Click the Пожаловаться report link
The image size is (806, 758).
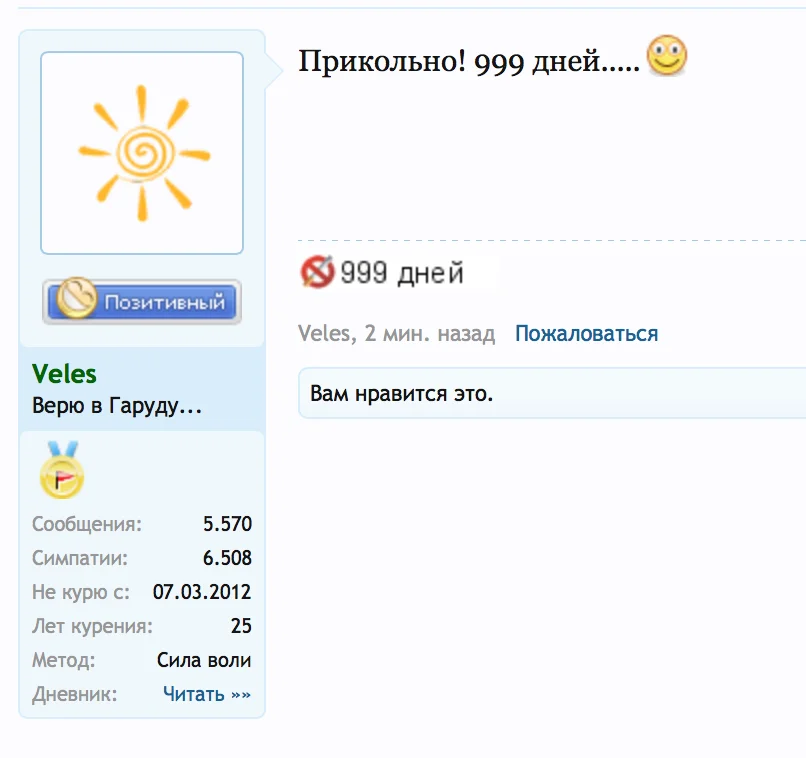(587, 334)
